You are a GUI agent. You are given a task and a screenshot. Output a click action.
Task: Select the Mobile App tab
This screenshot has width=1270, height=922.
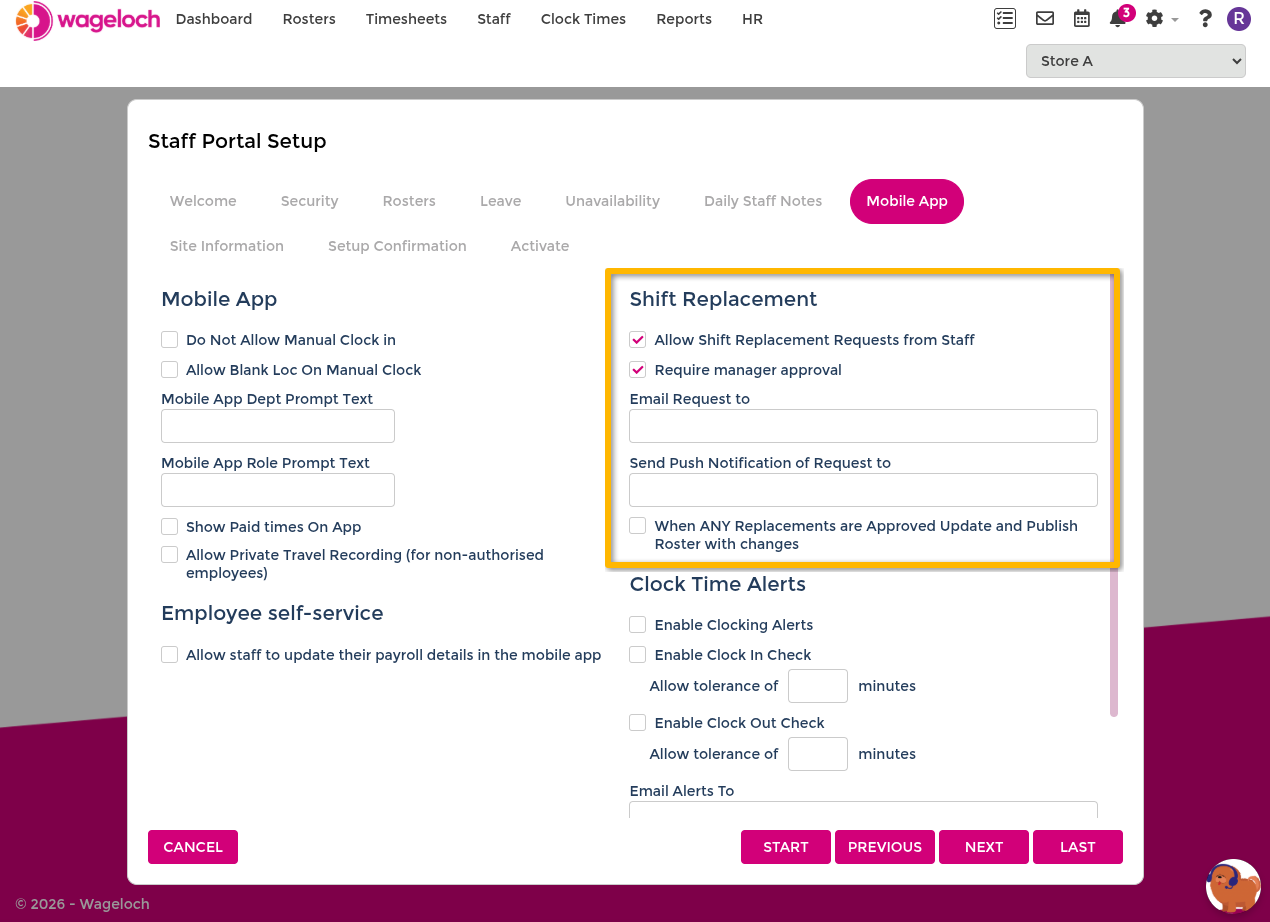point(907,201)
